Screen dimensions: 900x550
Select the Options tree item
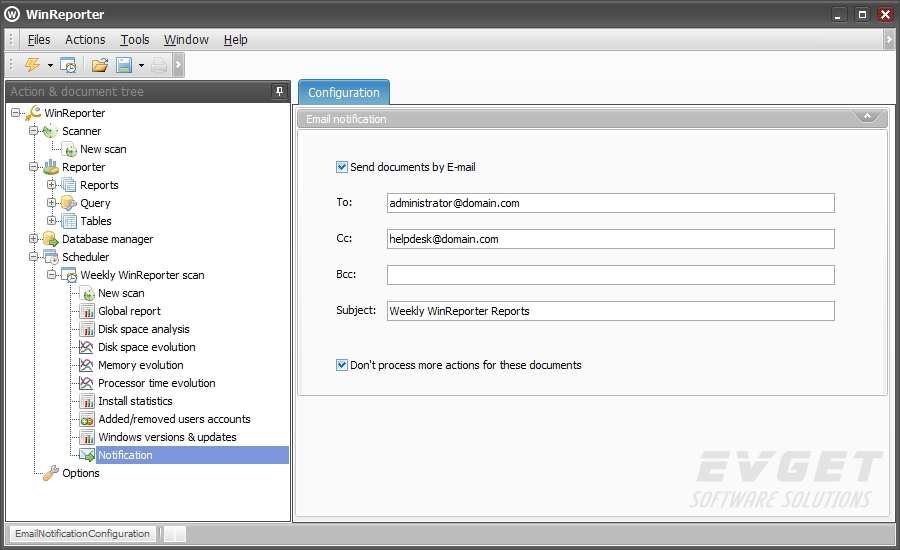[80, 473]
